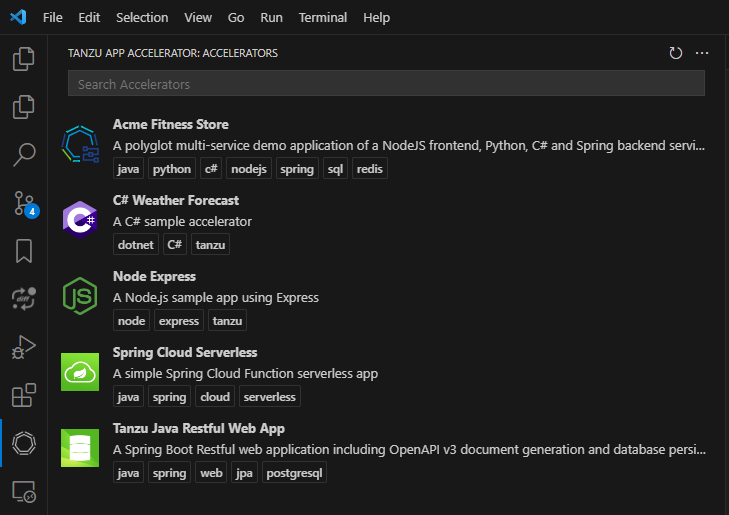This screenshot has height=515, width=729.
Task: Focus the Search Accelerators field
Action: pyautogui.click(x=386, y=83)
